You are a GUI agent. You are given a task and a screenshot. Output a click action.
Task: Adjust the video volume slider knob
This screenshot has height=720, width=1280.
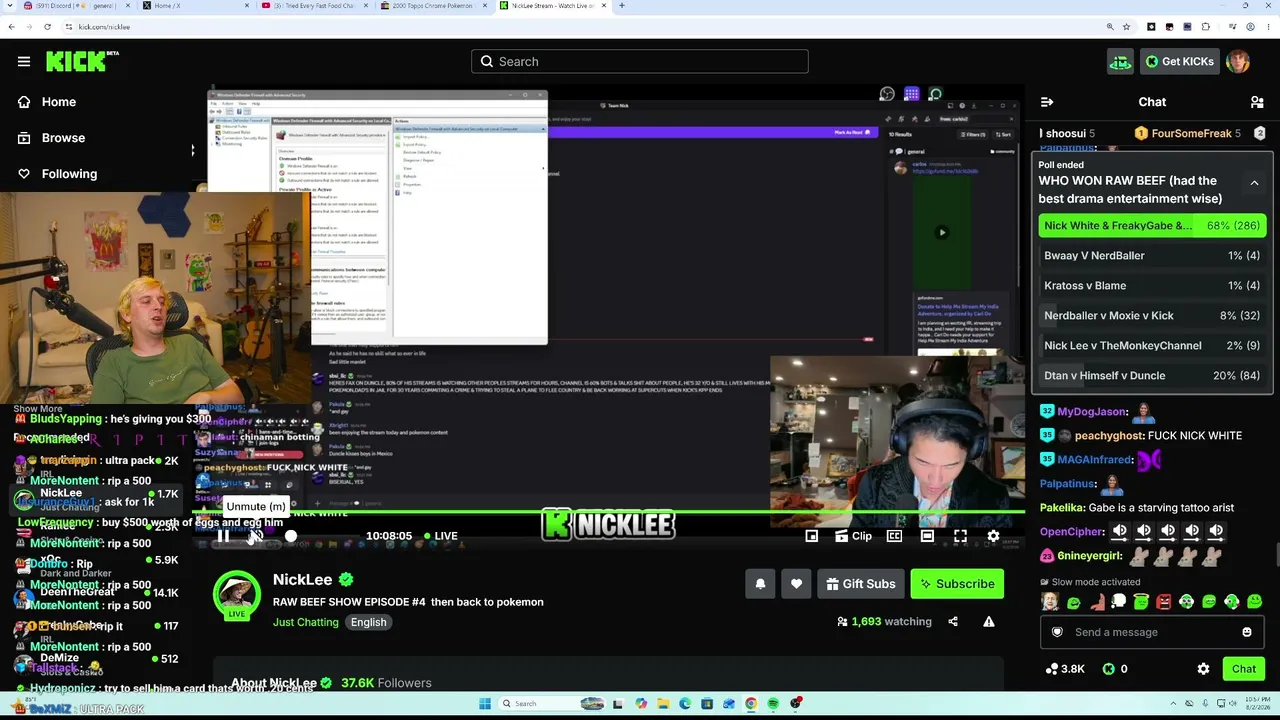[x=291, y=536]
